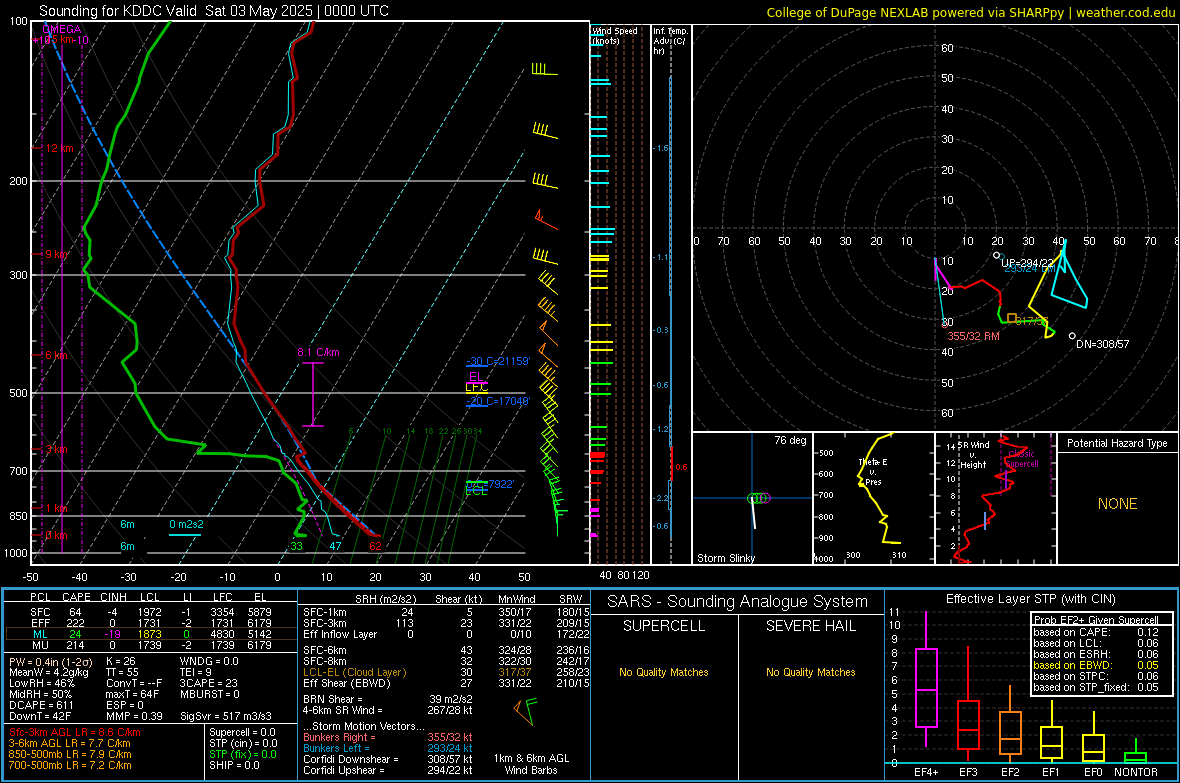This screenshot has height=783, width=1180.
Task: Click the PW = 0.4in value
Action: 50,661
